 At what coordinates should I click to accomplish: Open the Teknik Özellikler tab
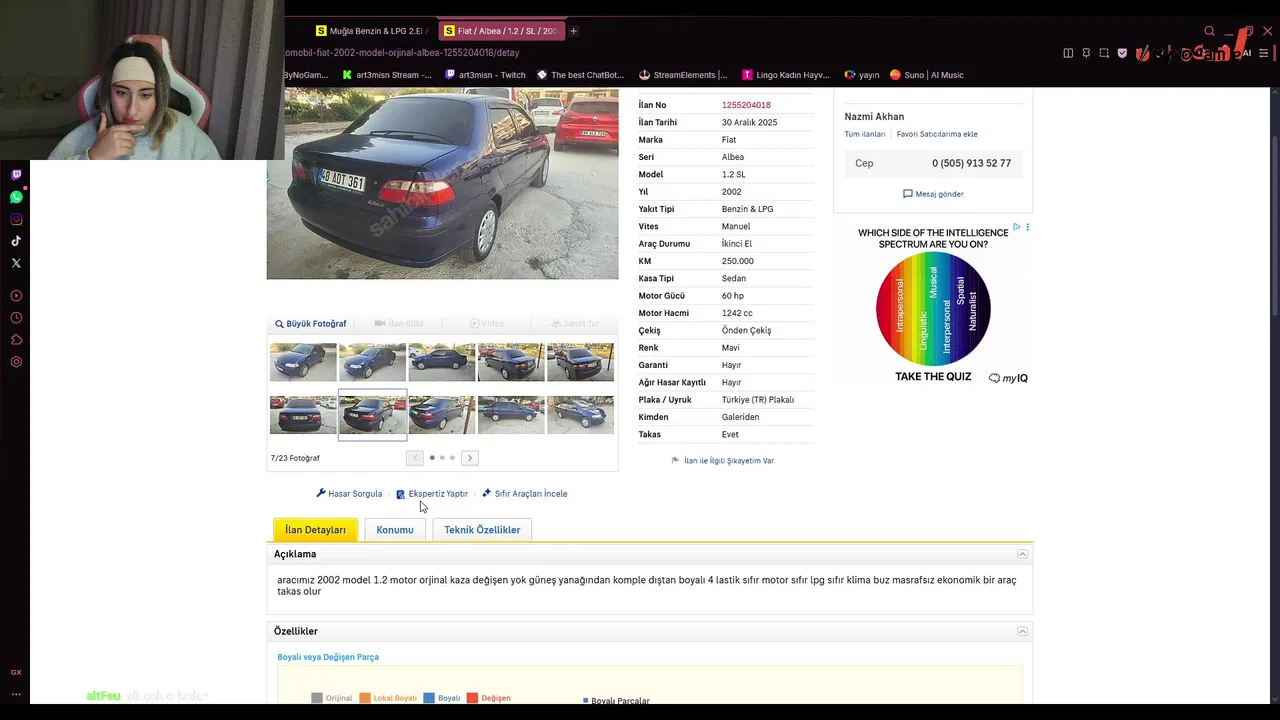pyautogui.click(x=482, y=530)
